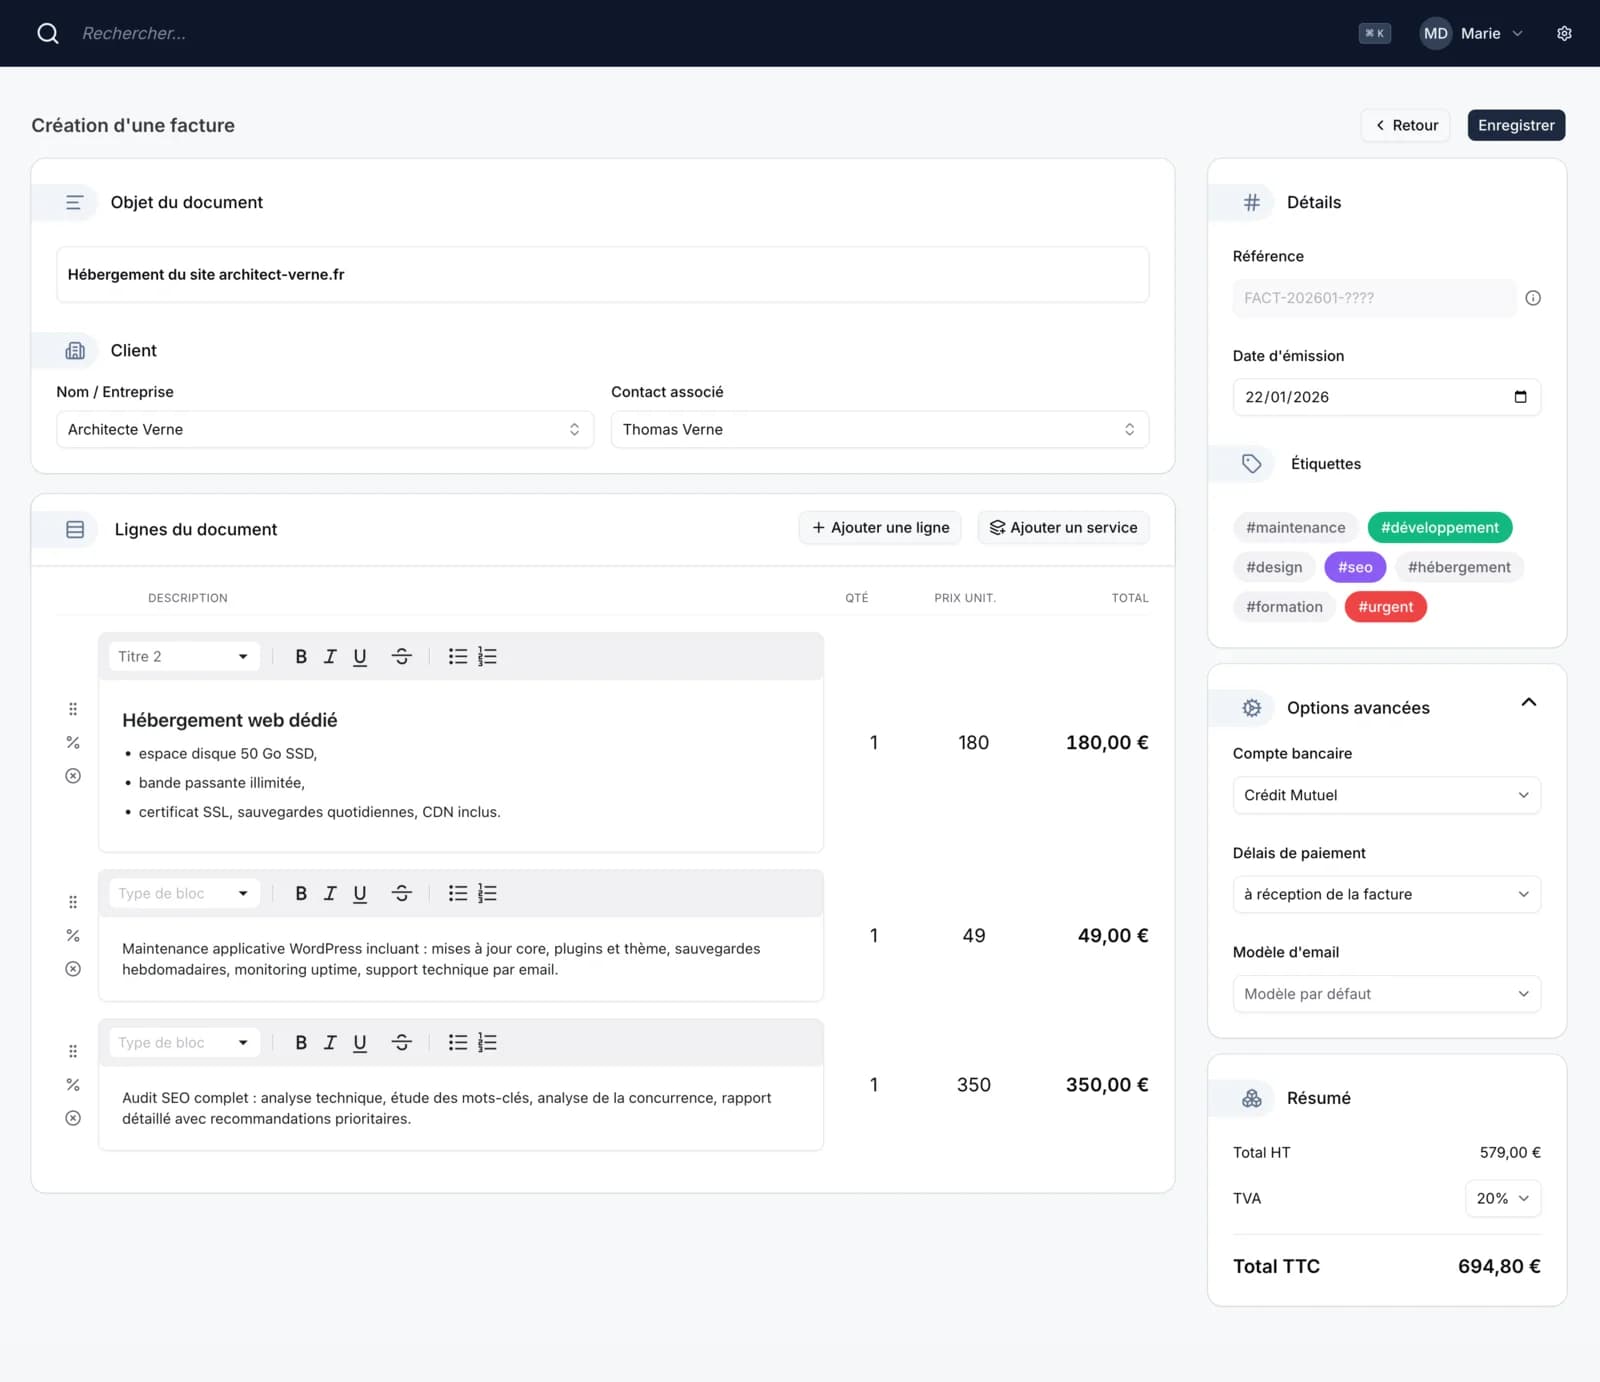Click the reference info icon
The image size is (1600, 1382).
(x=1532, y=298)
